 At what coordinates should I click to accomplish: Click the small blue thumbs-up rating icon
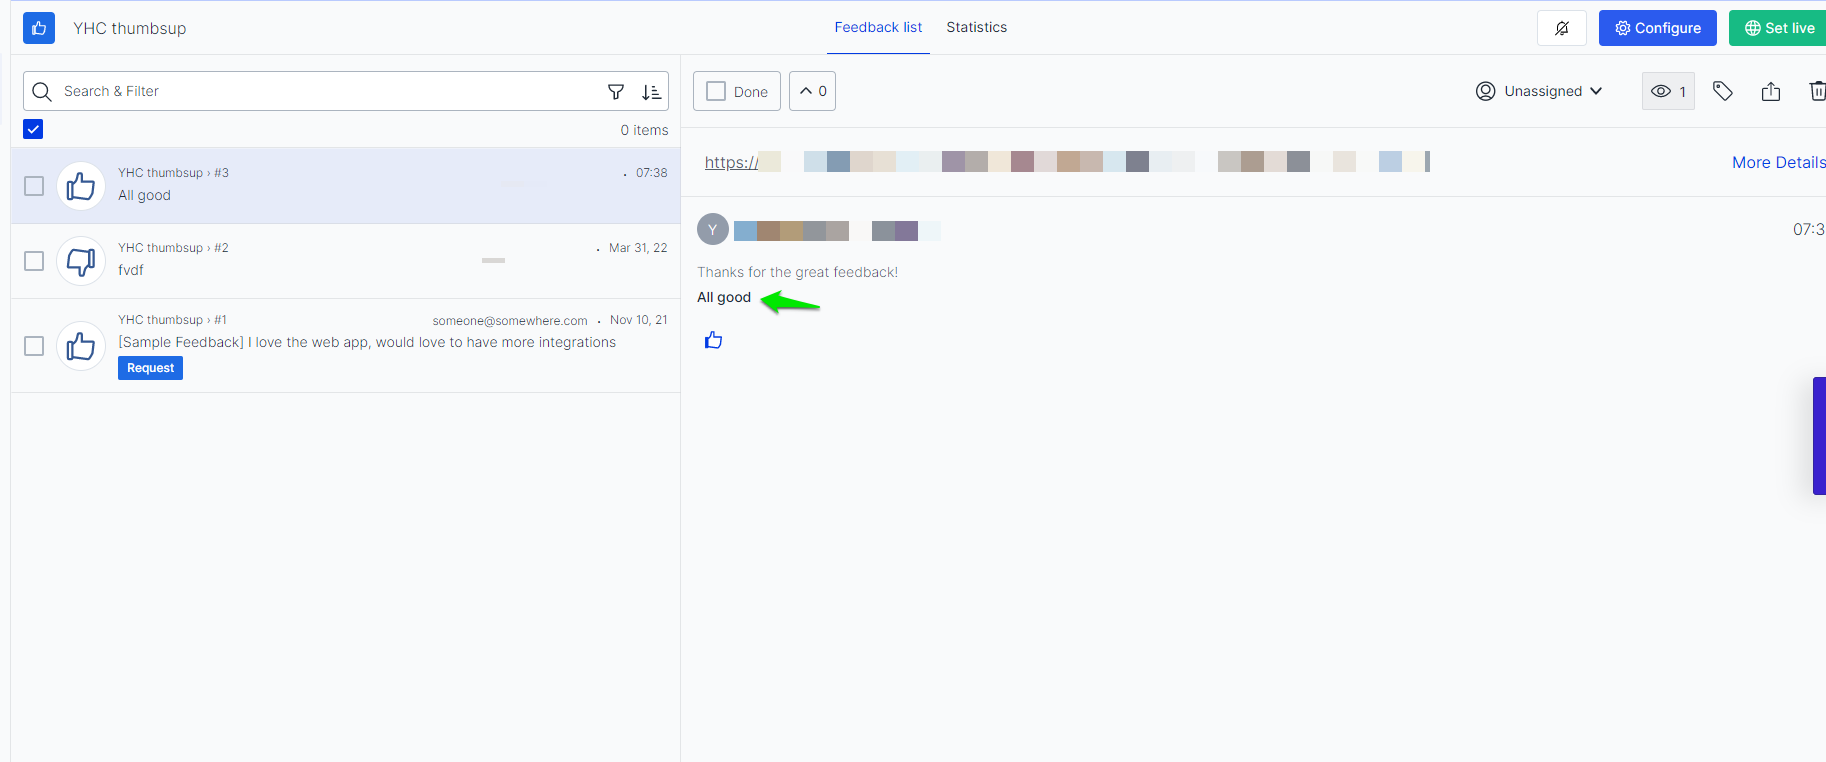coord(713,340)
